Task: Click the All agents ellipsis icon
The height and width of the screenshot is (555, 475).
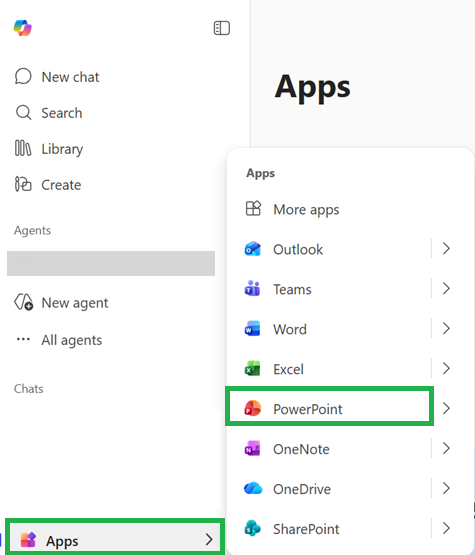Action: [23, 339]
